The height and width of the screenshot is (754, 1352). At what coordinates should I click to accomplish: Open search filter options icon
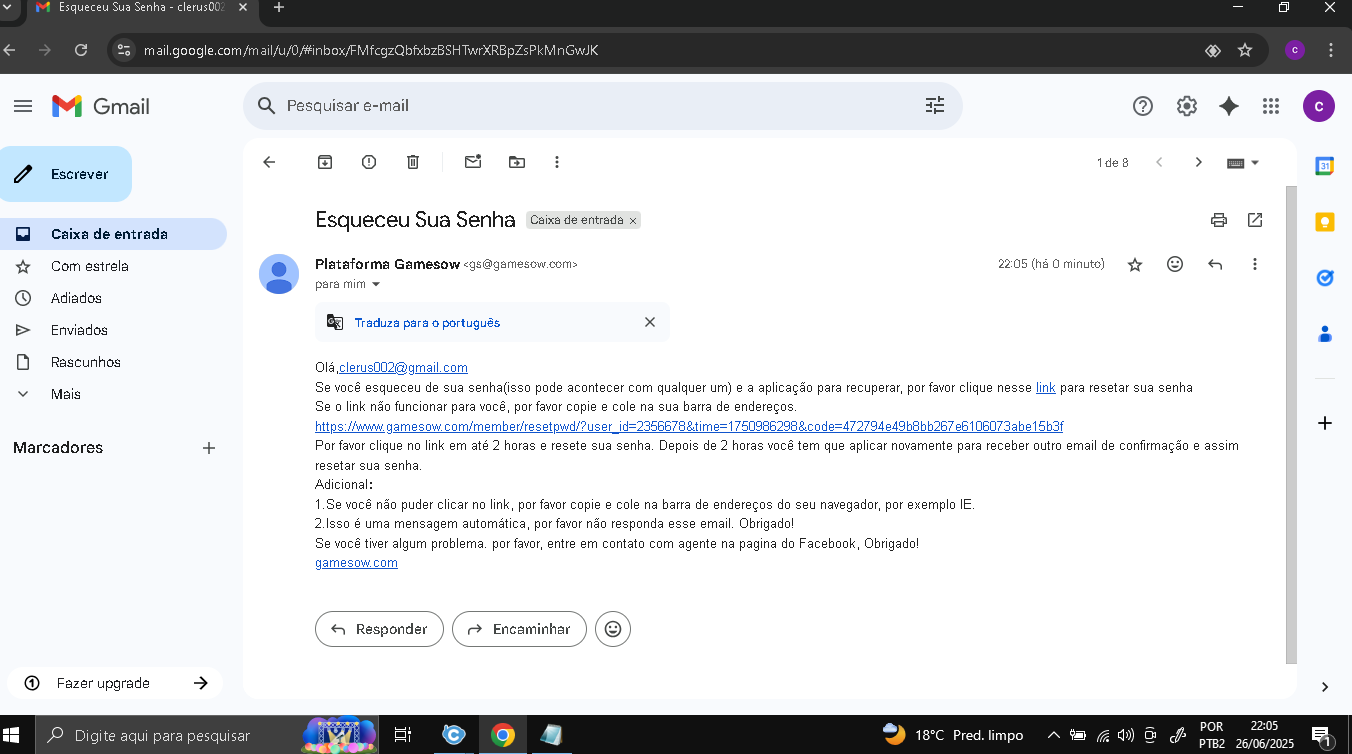(935, 105)
